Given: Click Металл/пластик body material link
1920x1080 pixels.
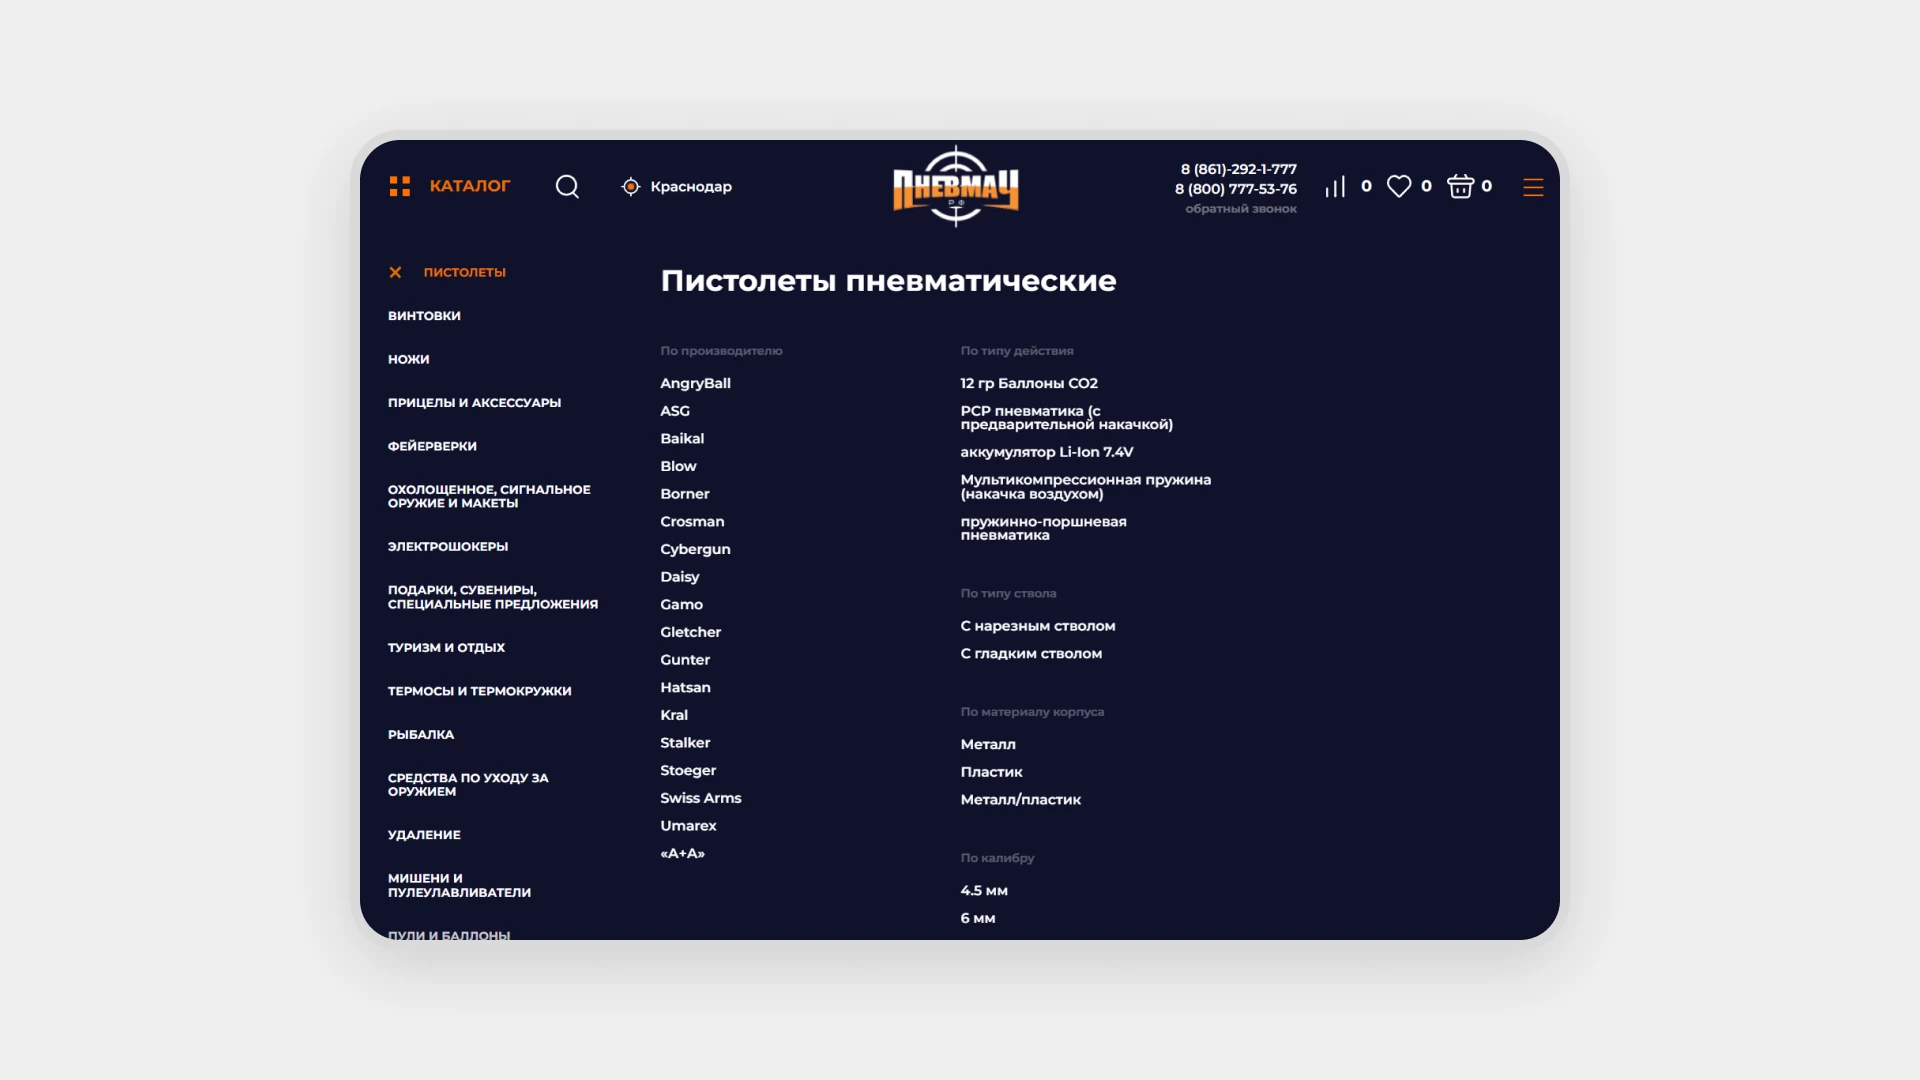Looking at the screenshot, I should point(1020,800).
